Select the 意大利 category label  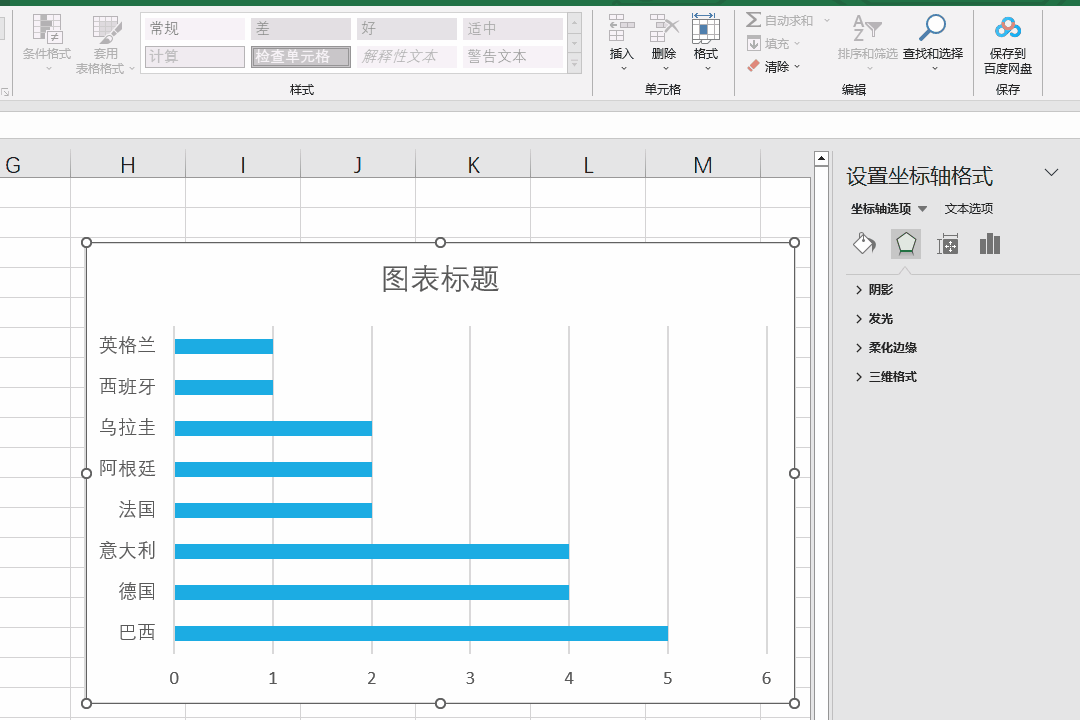[127, 551]
